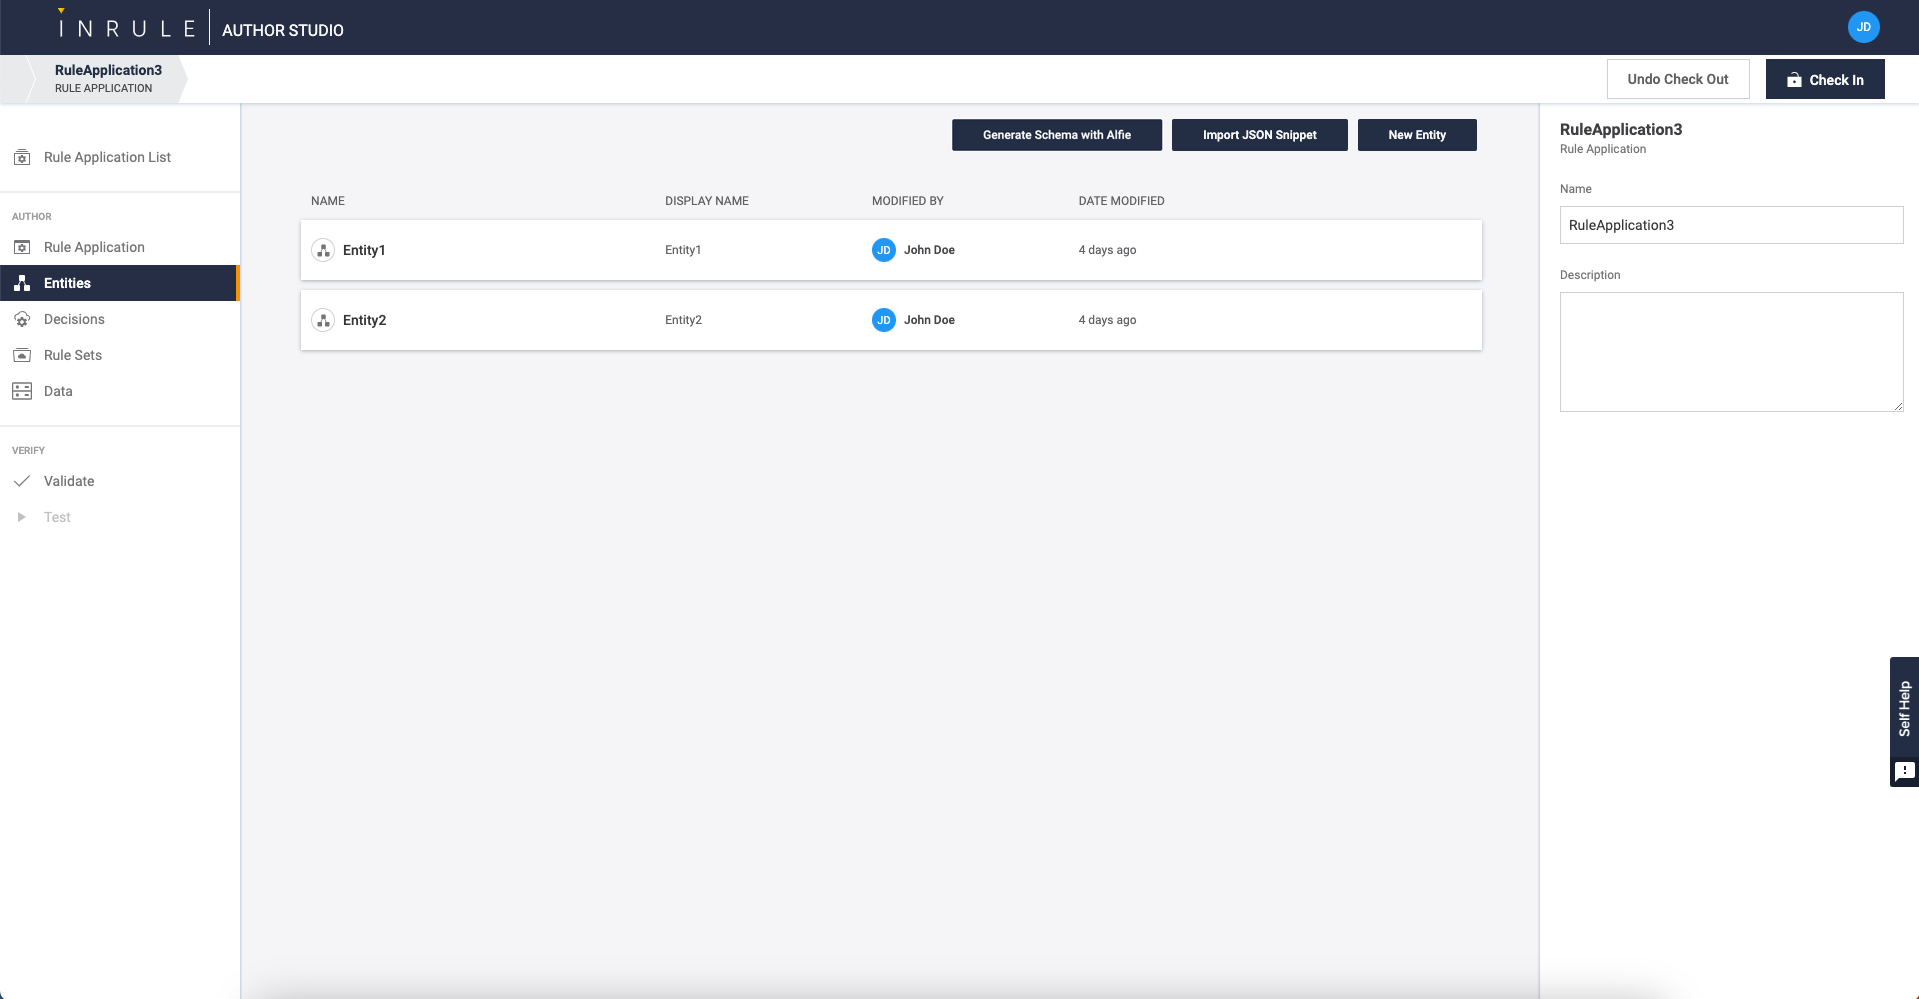Open the Entity1 row name

tap(364, 250)
